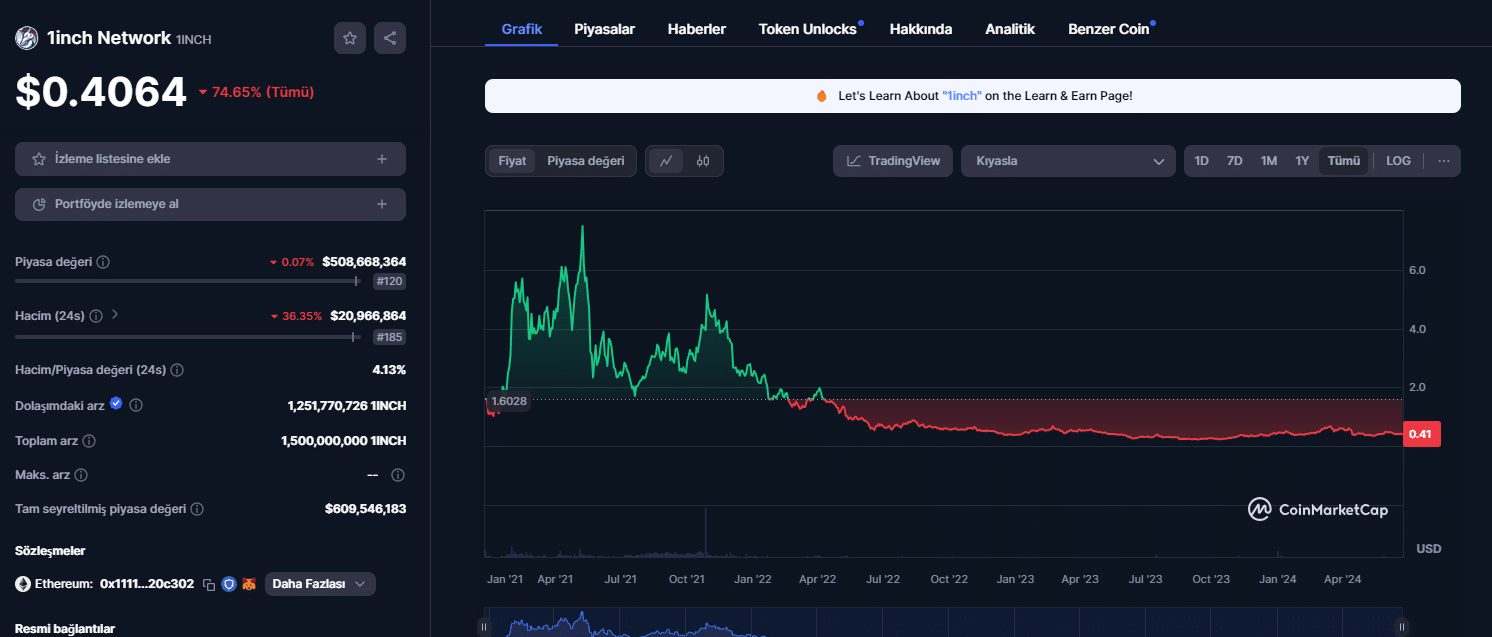Screen dimensions: 1492x637
Task: Click the 1inch Network logo icon
Action: 26,38
